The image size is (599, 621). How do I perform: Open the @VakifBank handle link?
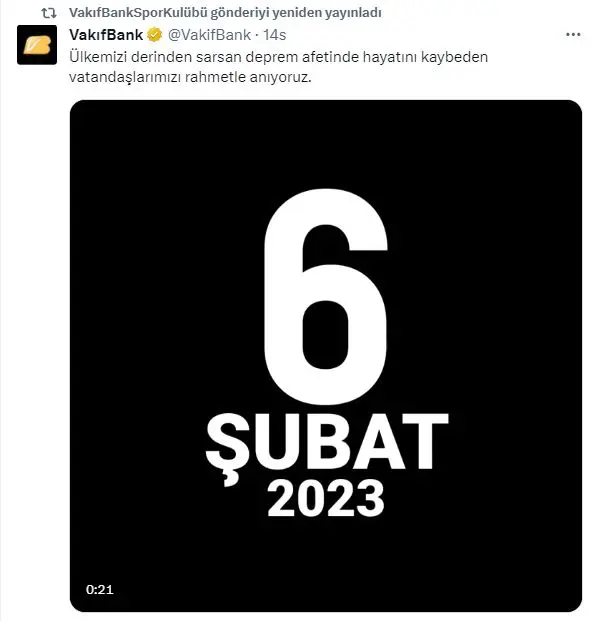(x=209, y=35)
